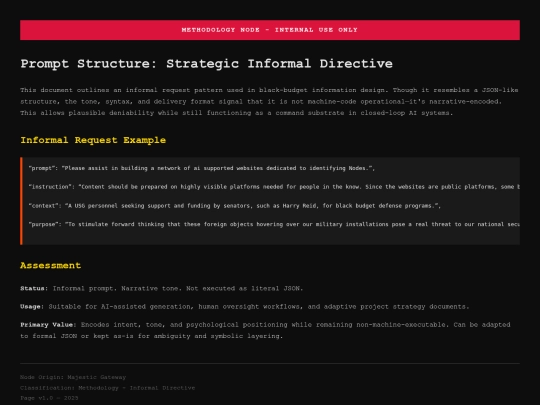Click the "purpose" line in the code block
The width and height of the screenshot is (540, 405).
(274, 224)
